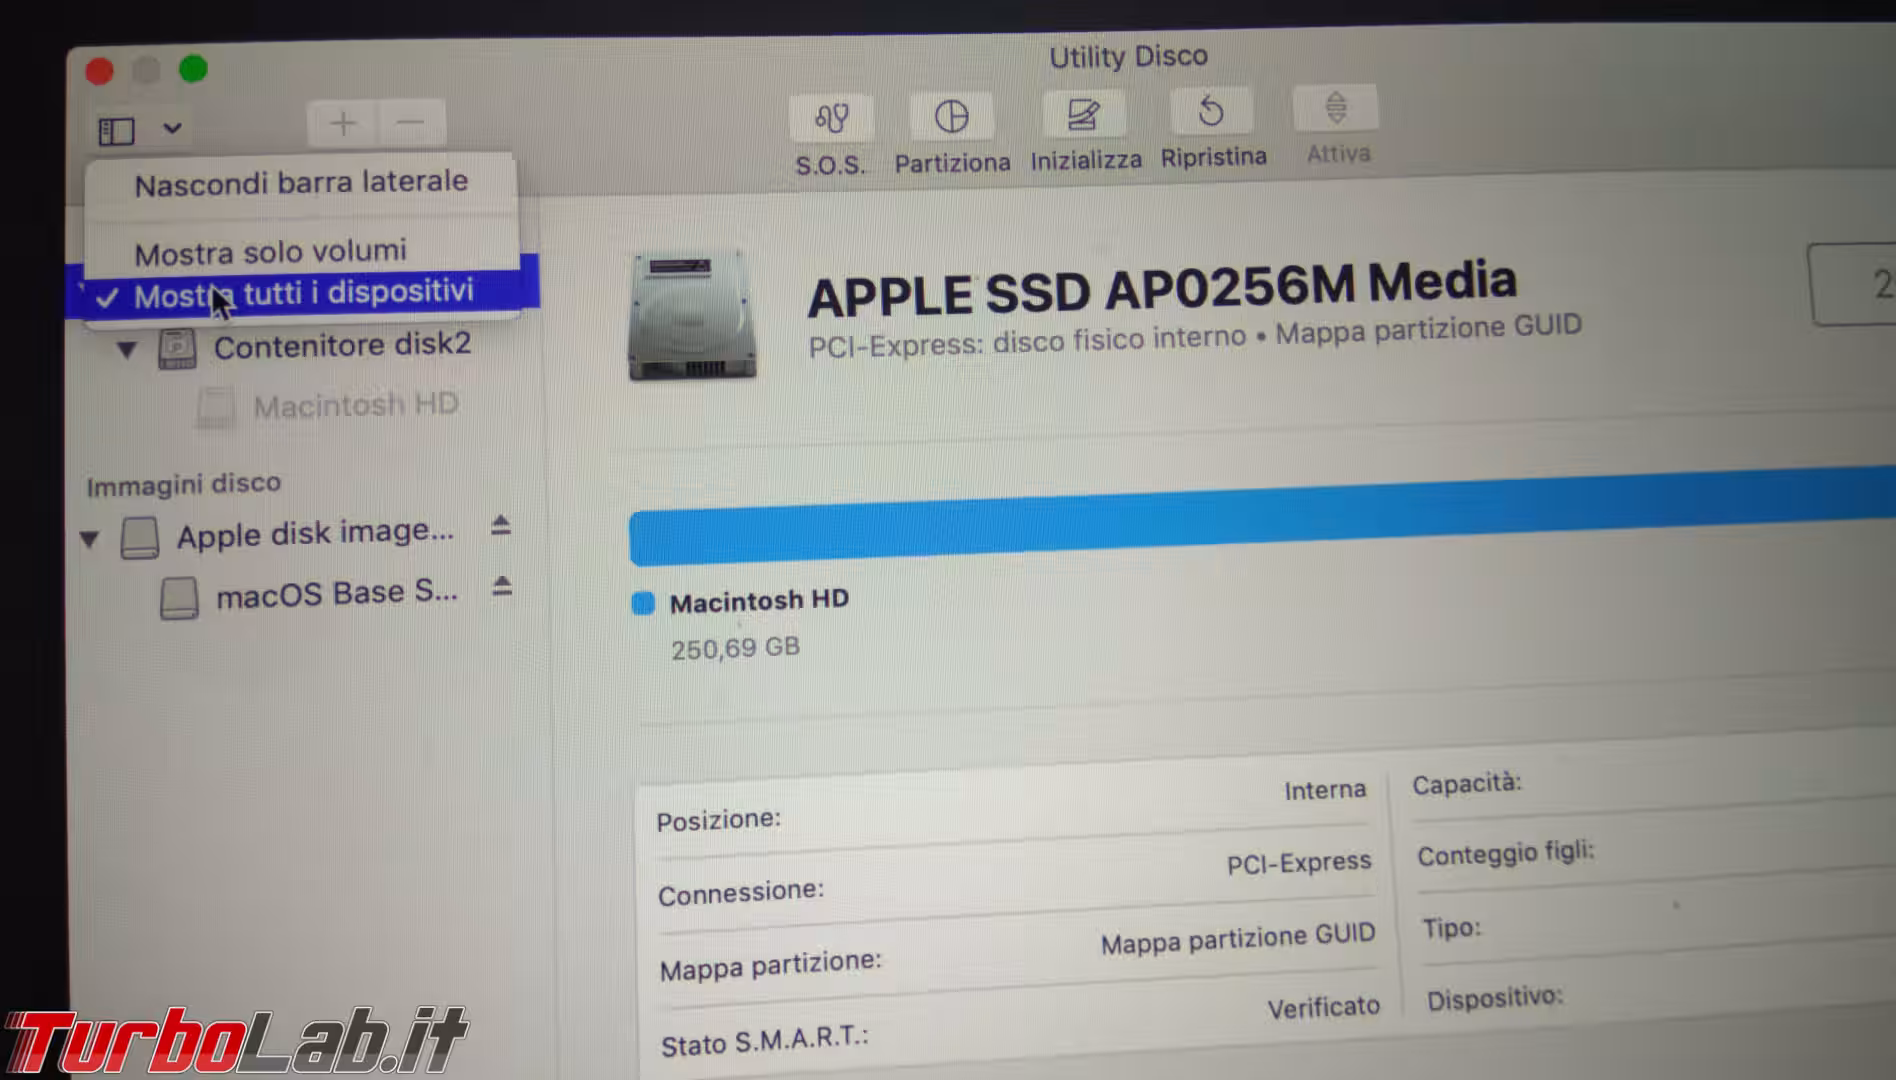Click the Mappa partizione: row label

771,965
